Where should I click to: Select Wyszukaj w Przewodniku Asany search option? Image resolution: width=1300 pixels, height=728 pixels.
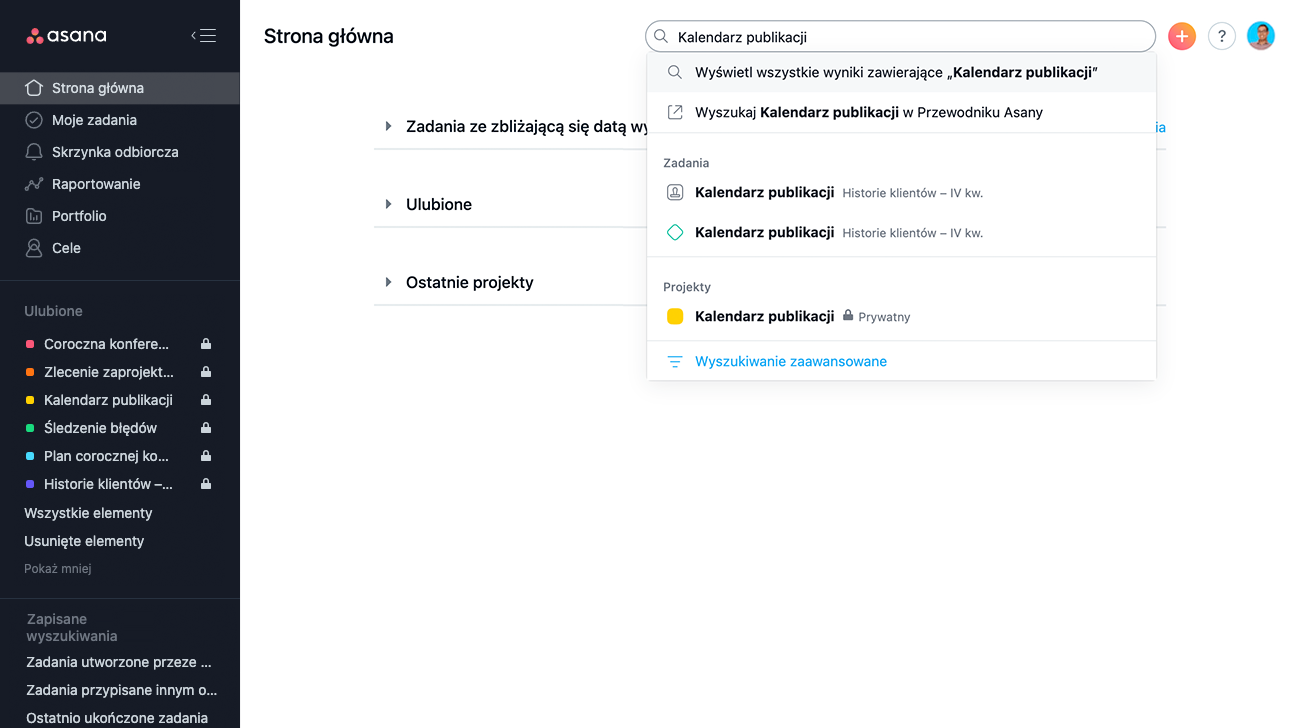pos(901,112)
